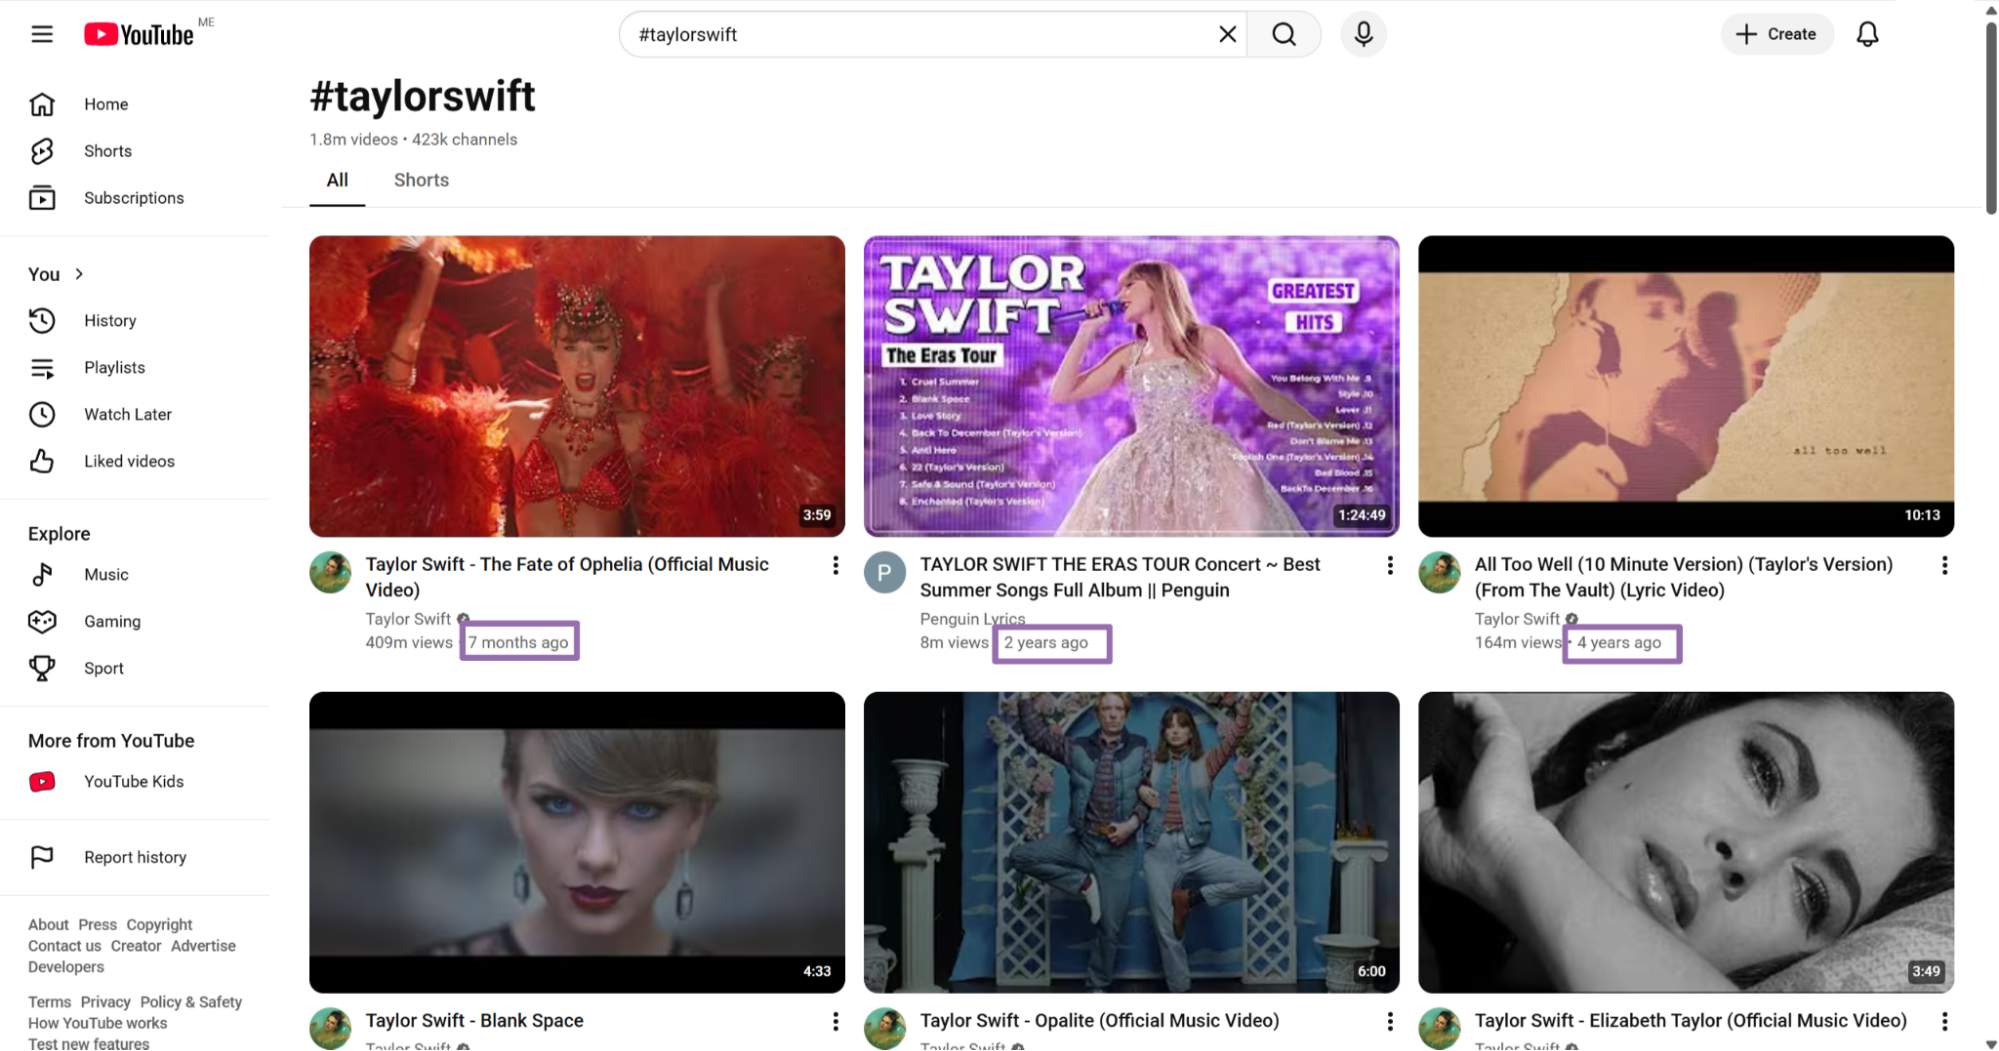Open the Developers footer link
The image size is (1999, 1051).
coord(66,967)
